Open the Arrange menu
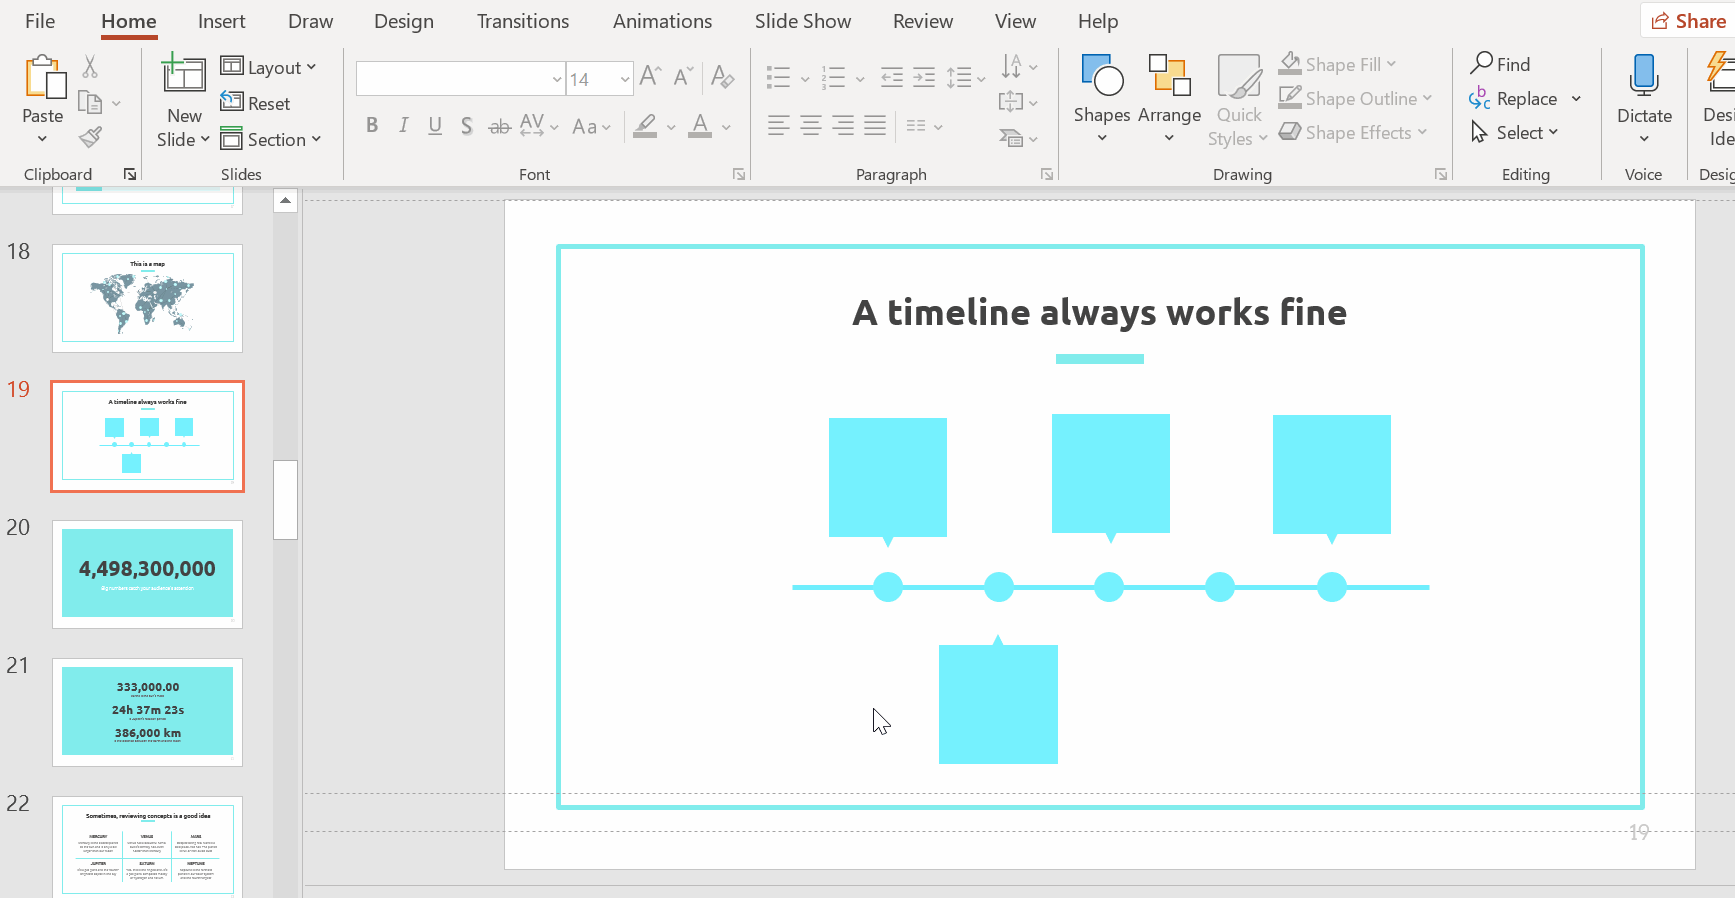1735x898 pixels. [x=1169, y=98]
